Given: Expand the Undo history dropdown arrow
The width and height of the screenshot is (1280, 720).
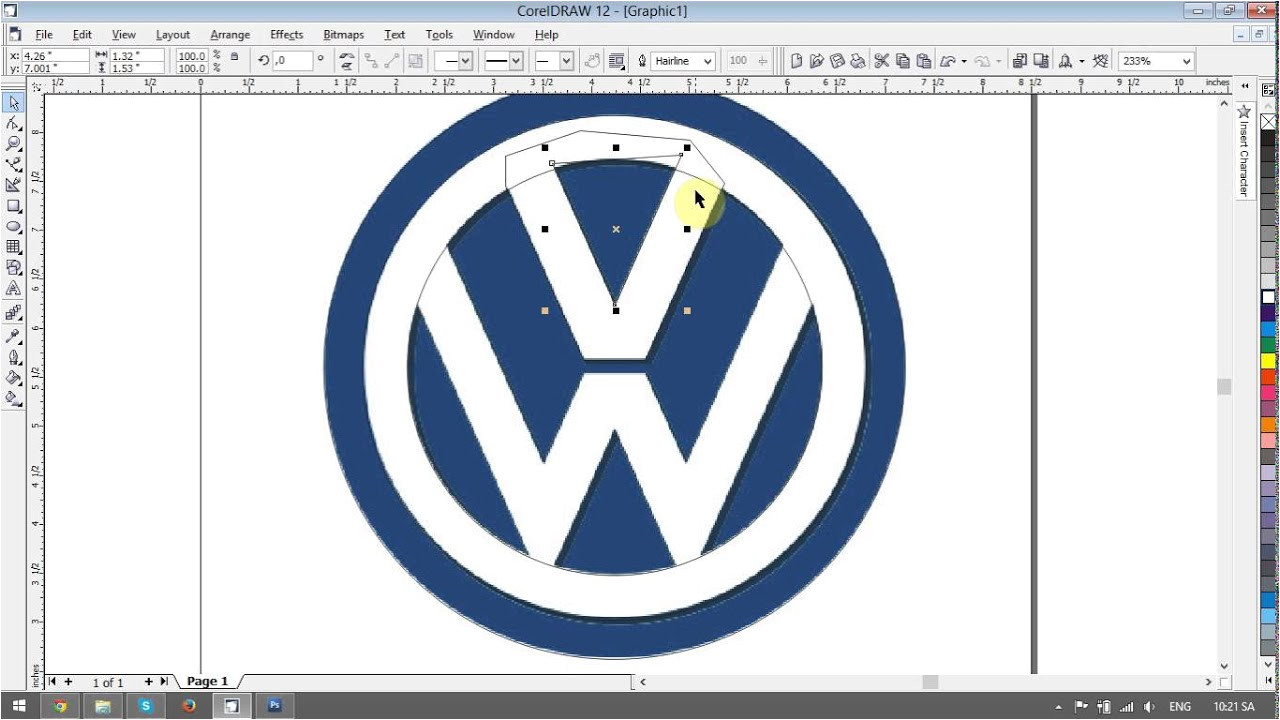Looking at the screenshot, I should click(963, 61).
